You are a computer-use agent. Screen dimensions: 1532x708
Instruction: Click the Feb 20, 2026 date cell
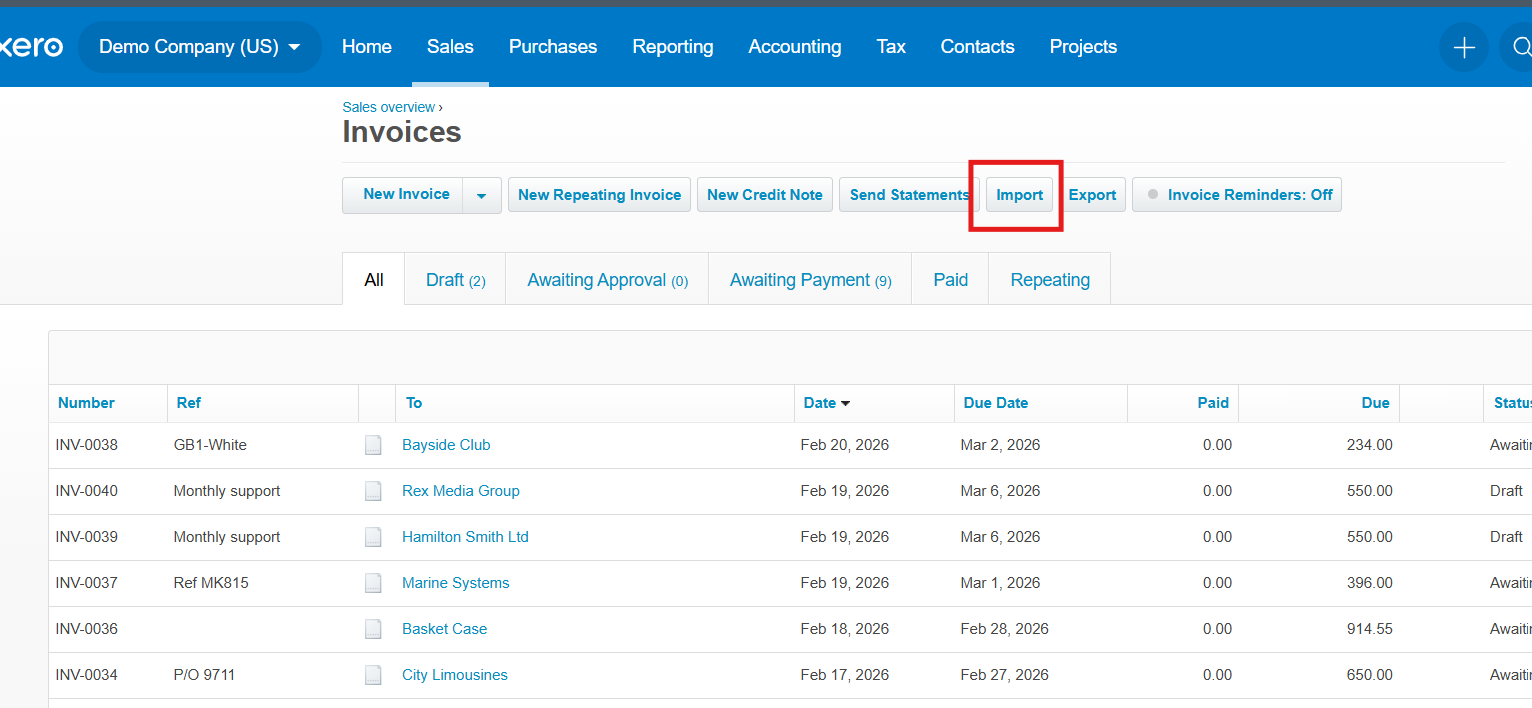click(x=845, y=445)
